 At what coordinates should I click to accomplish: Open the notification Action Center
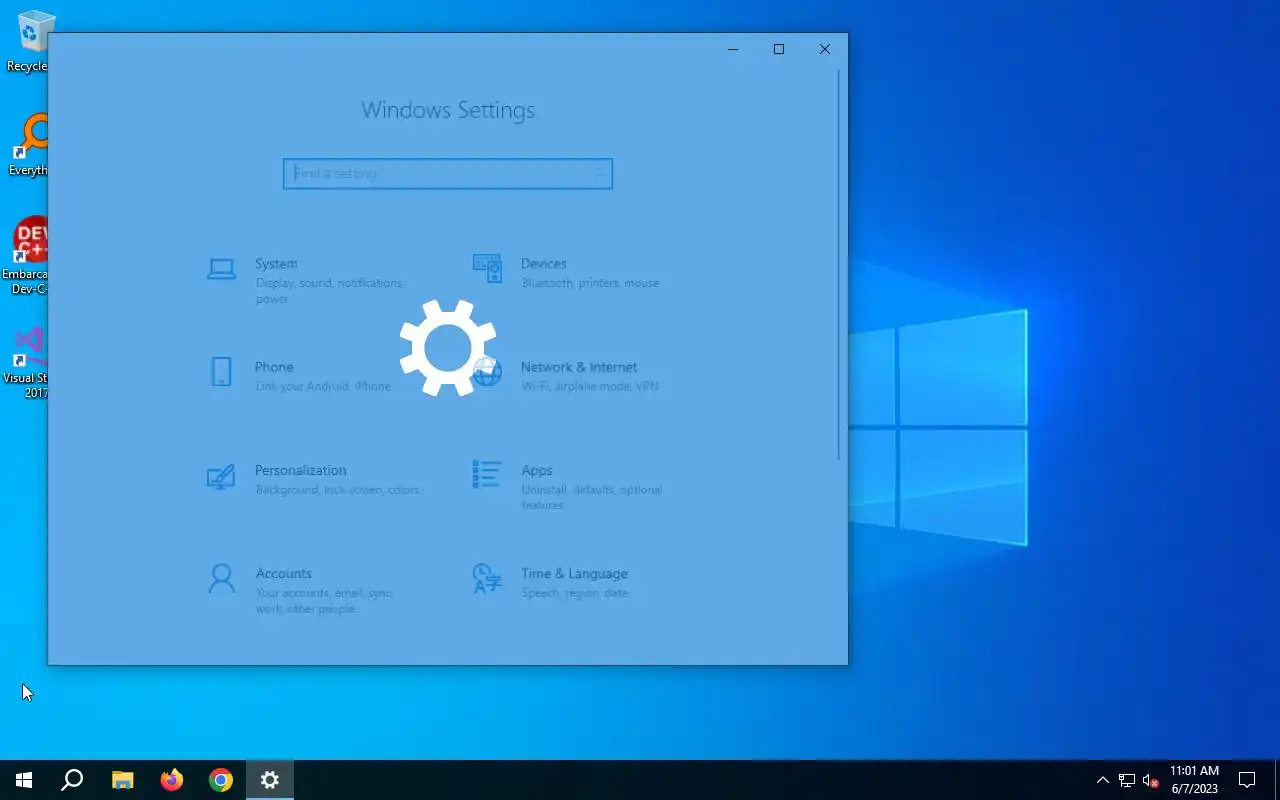point(1247,780)
